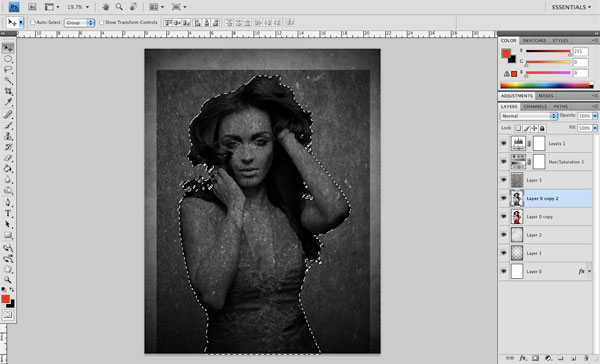Launch Bridge from the application bar

click(32, 7)
